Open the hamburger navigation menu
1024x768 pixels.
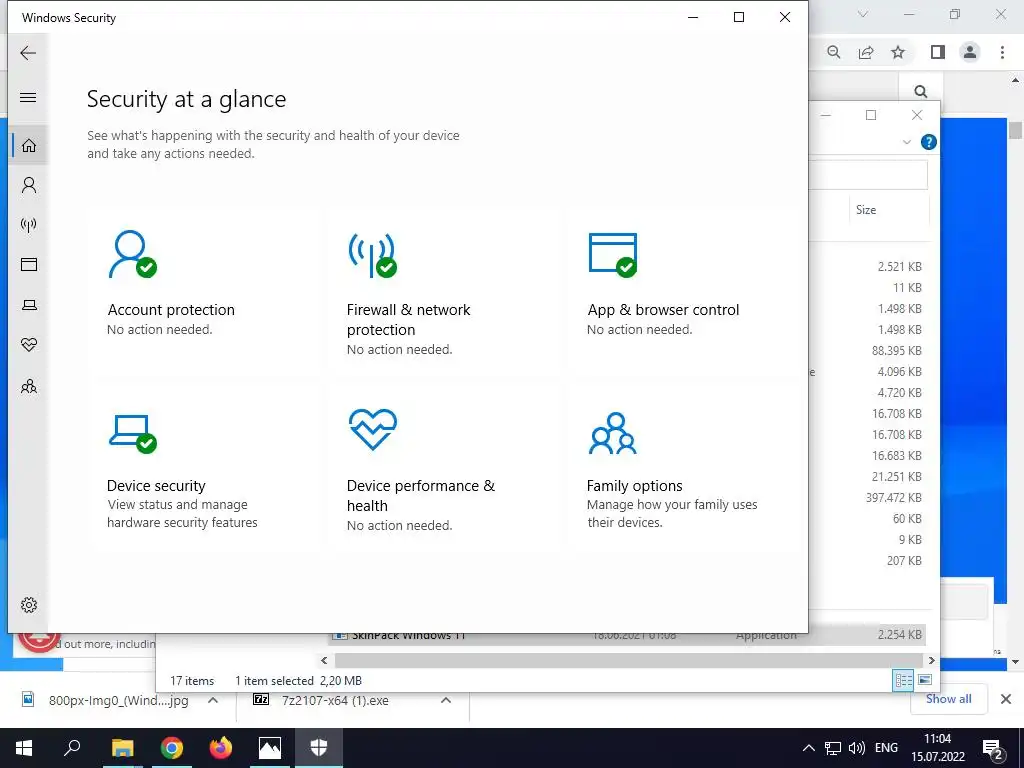pyautogui.click(x=28, y=97)
